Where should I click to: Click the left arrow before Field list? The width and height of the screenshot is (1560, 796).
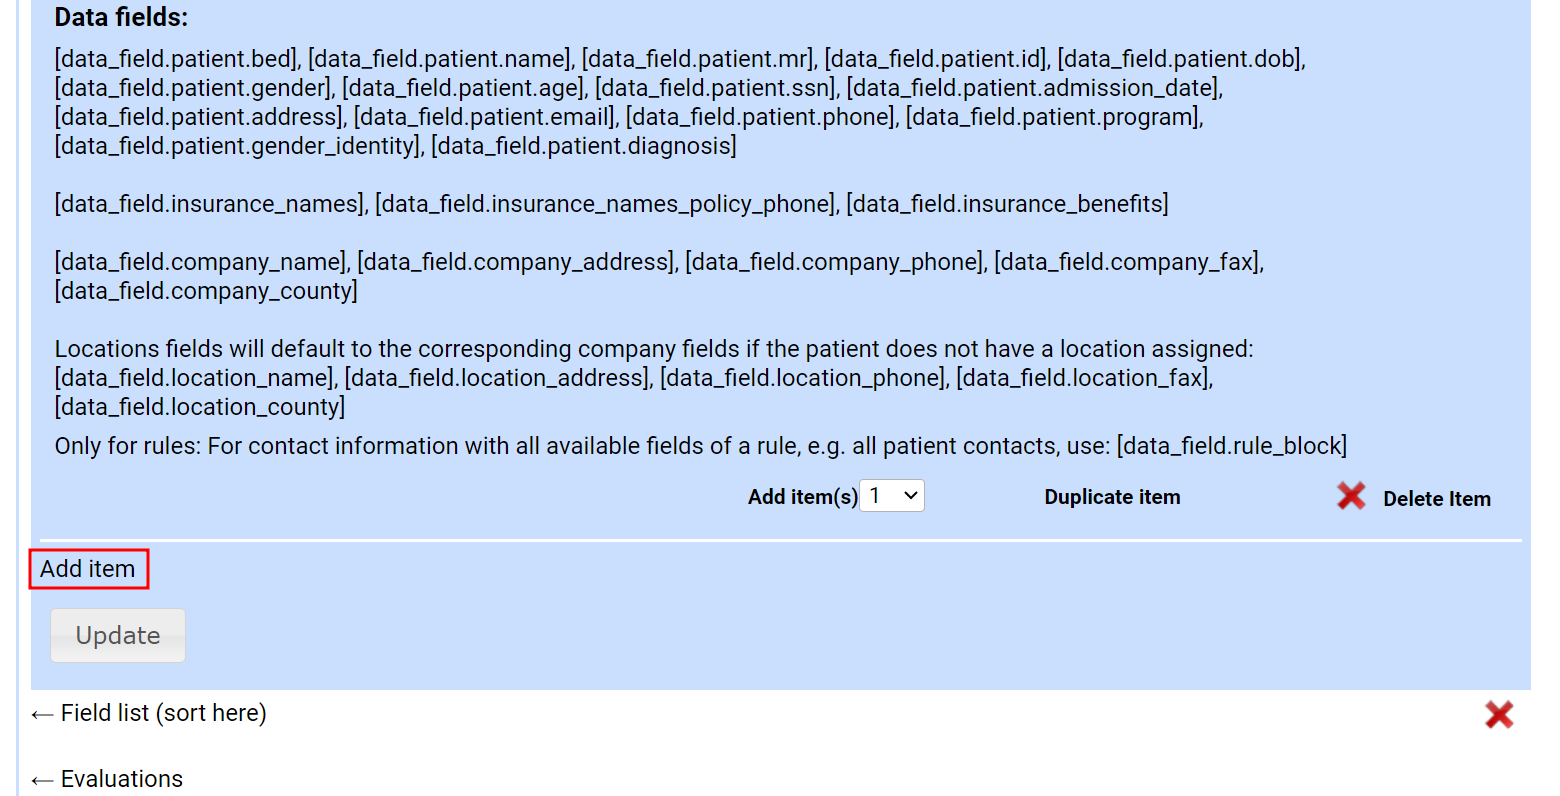coord(42,714)
